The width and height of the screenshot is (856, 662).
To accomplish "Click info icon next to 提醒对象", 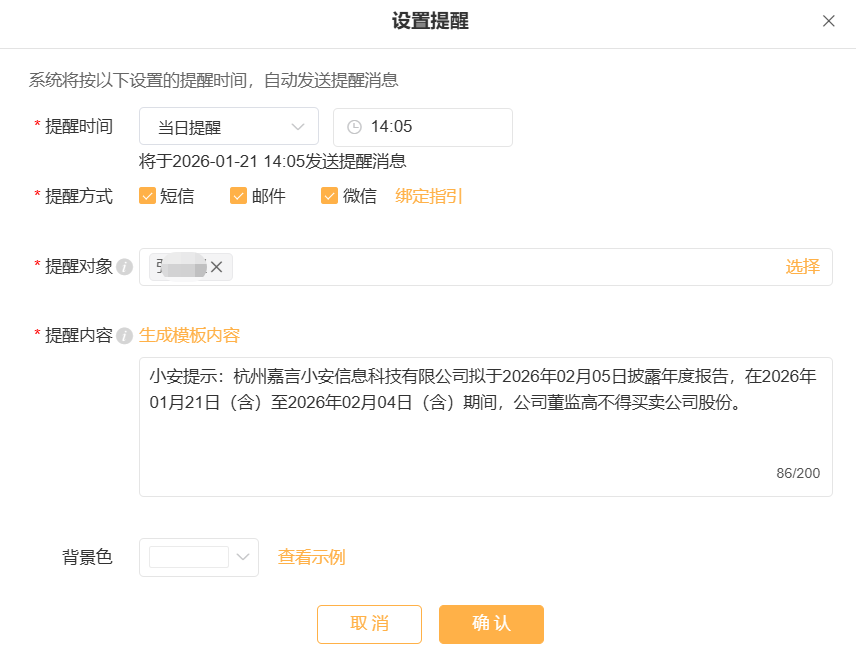I will [124, 267].
